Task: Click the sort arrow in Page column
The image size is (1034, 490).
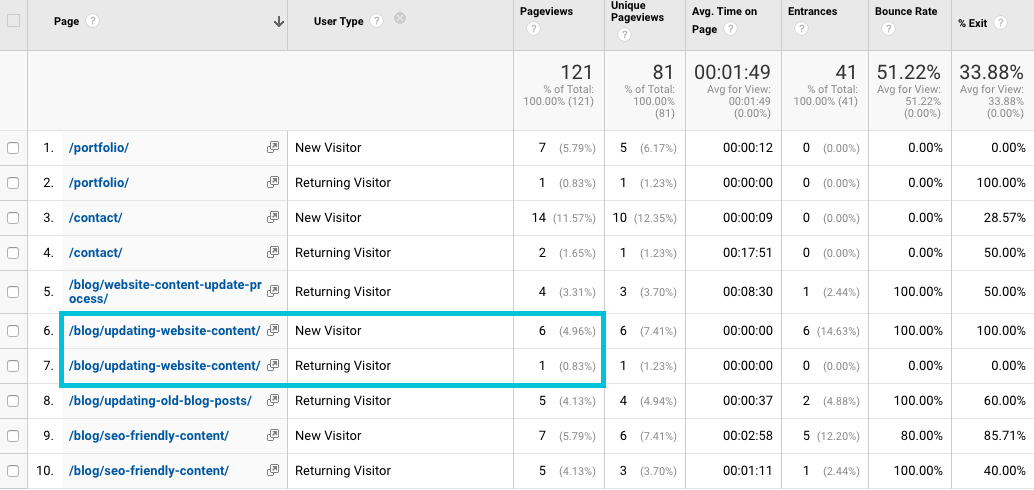Action: tap(278, 21)
